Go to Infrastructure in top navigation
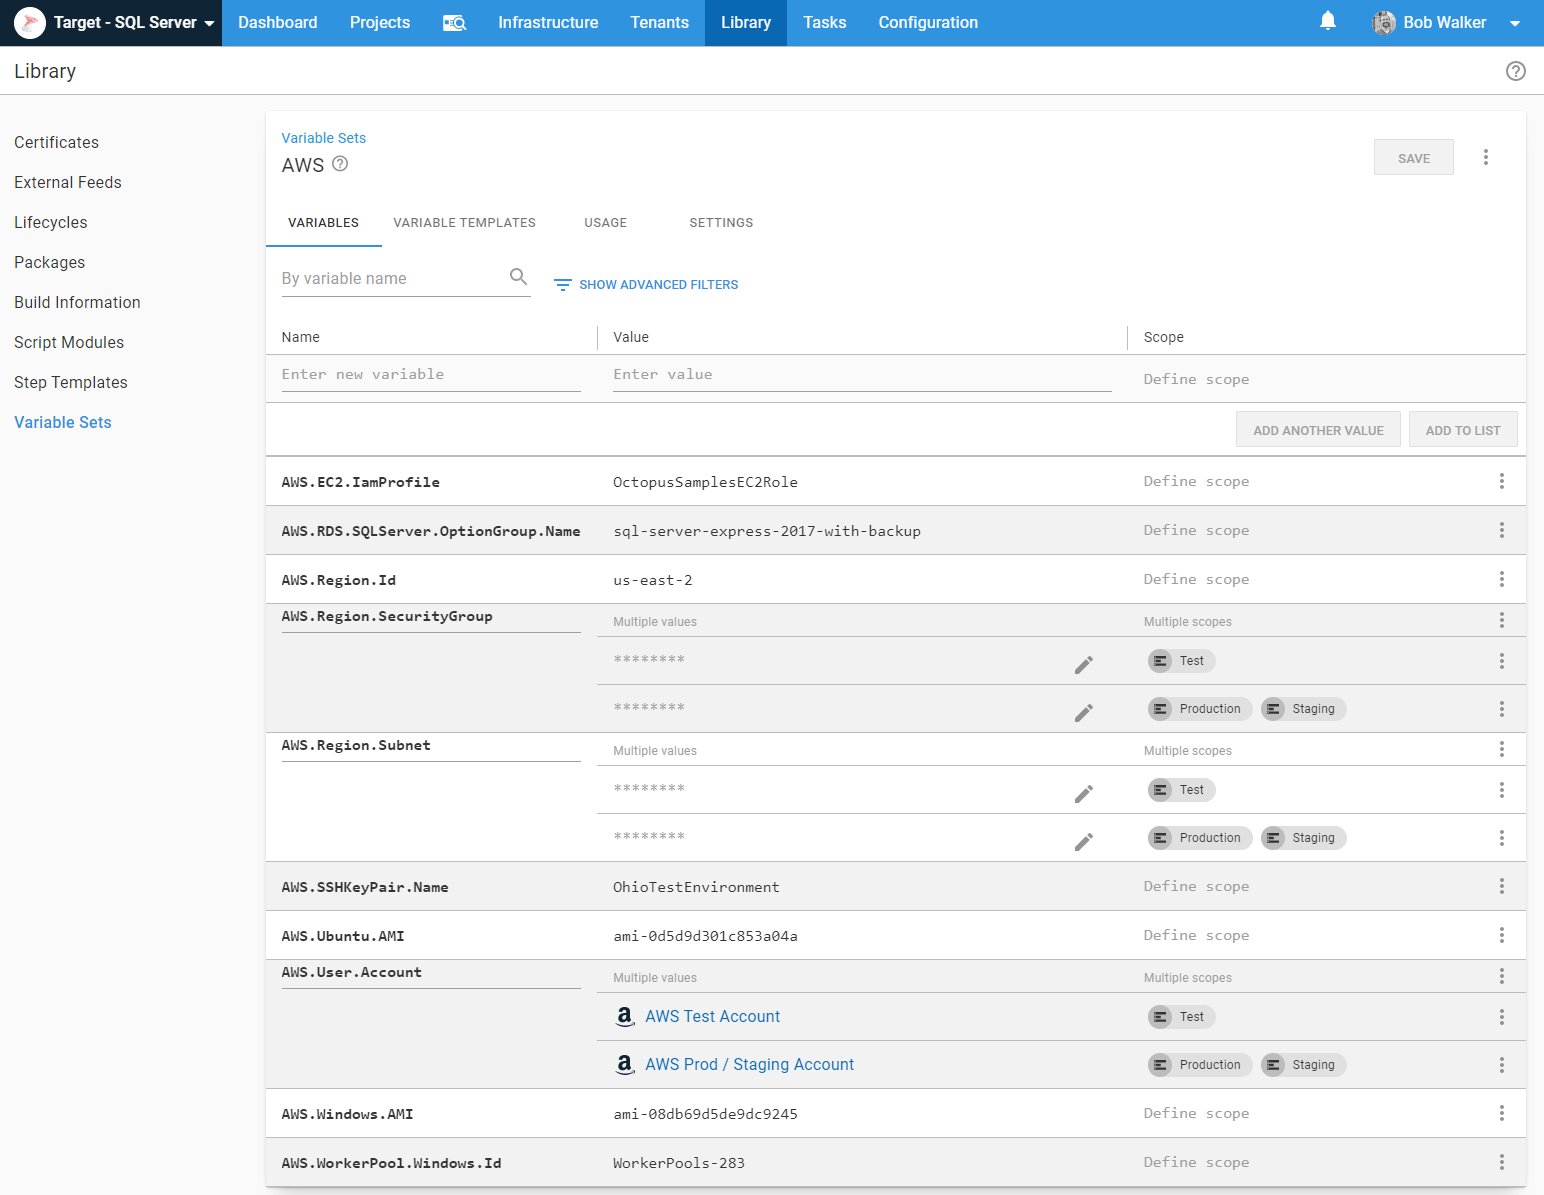1544x1195 pixels. [x=548, y=23]
